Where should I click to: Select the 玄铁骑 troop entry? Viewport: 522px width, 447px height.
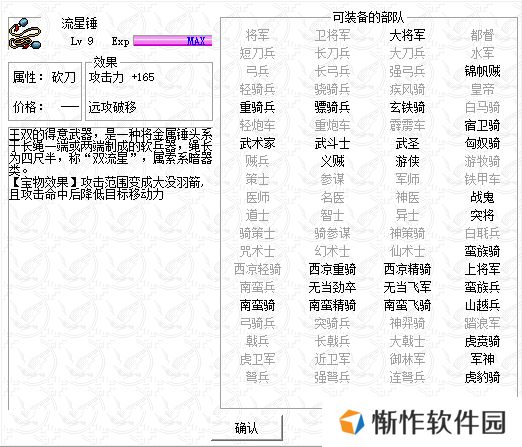tap(407, 107)
